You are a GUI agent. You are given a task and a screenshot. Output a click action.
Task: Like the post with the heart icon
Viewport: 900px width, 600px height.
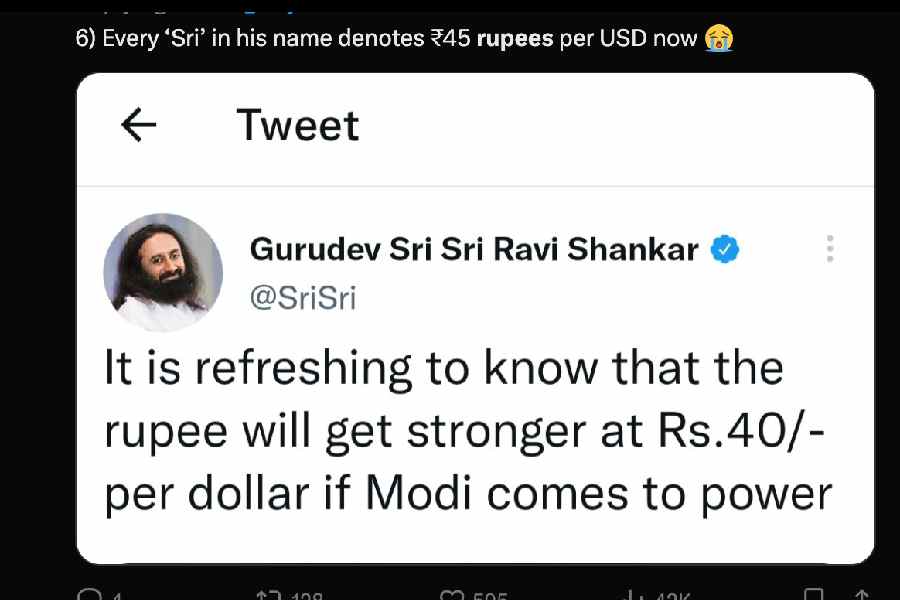click(x=453, y=596)
